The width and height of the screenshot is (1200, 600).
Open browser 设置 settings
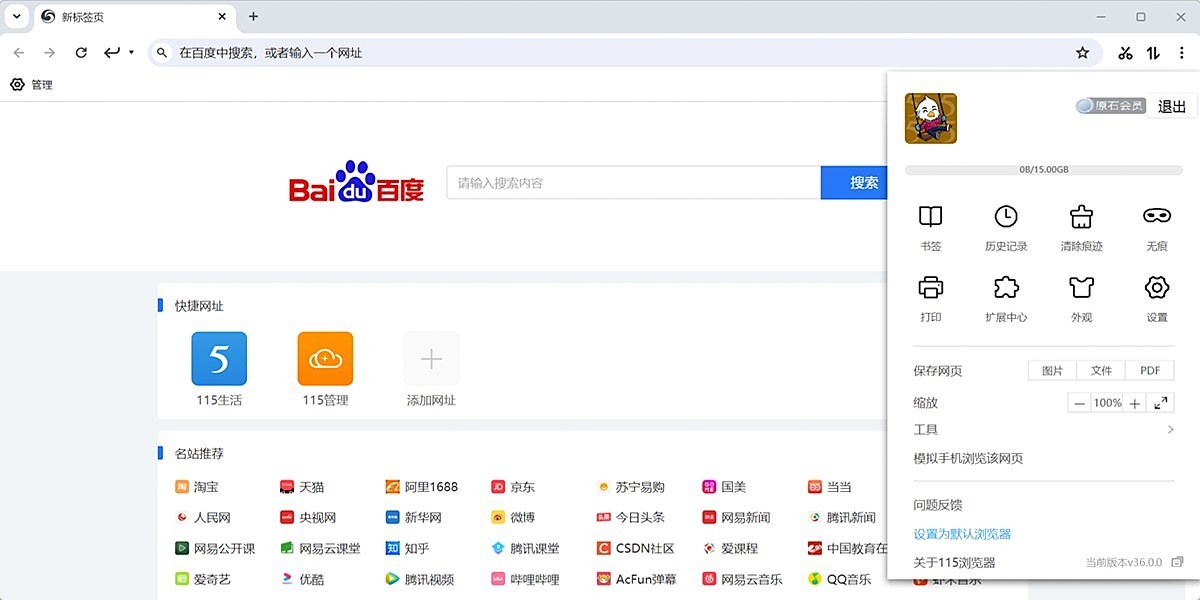[x=1155, y=297]
